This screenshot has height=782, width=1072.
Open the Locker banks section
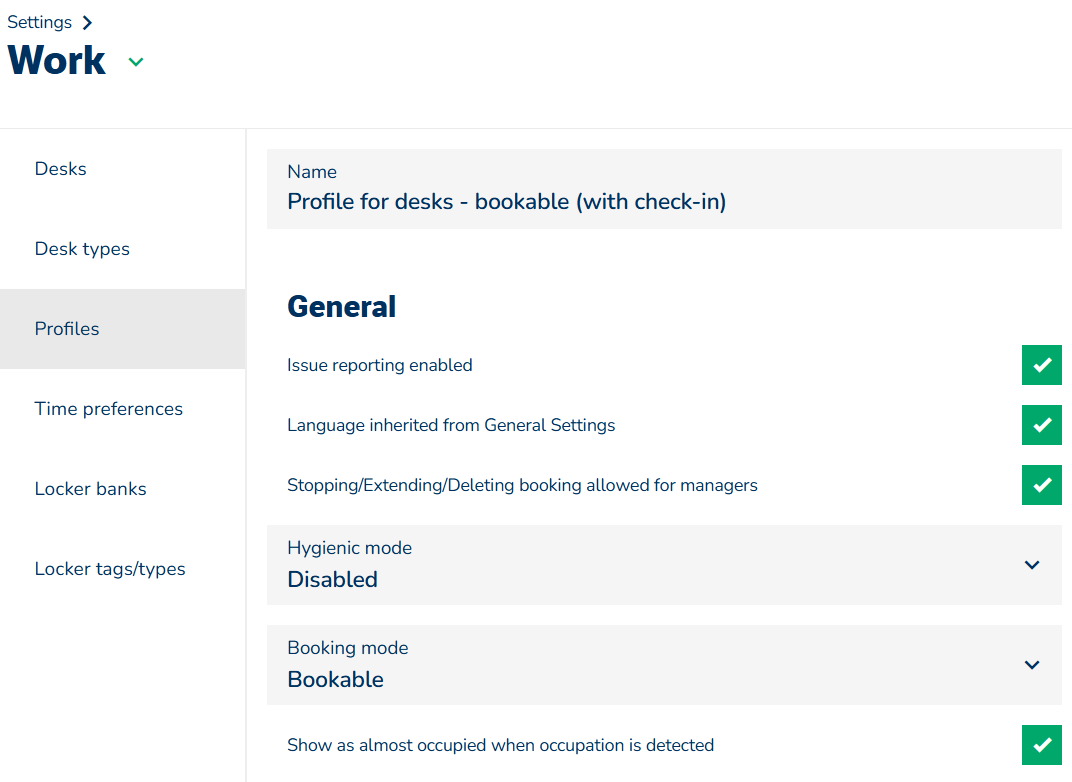pyautogui.click(x=91, y=489)
